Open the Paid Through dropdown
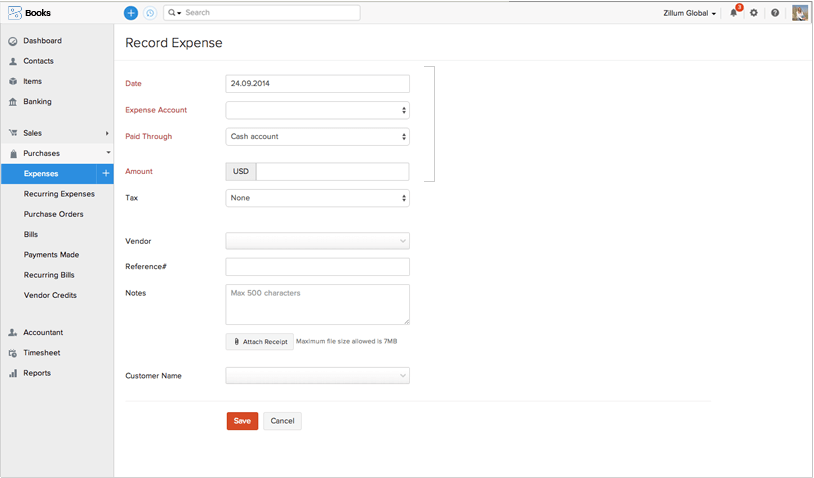Screen dimensions: 814x478 click(317, 136)
